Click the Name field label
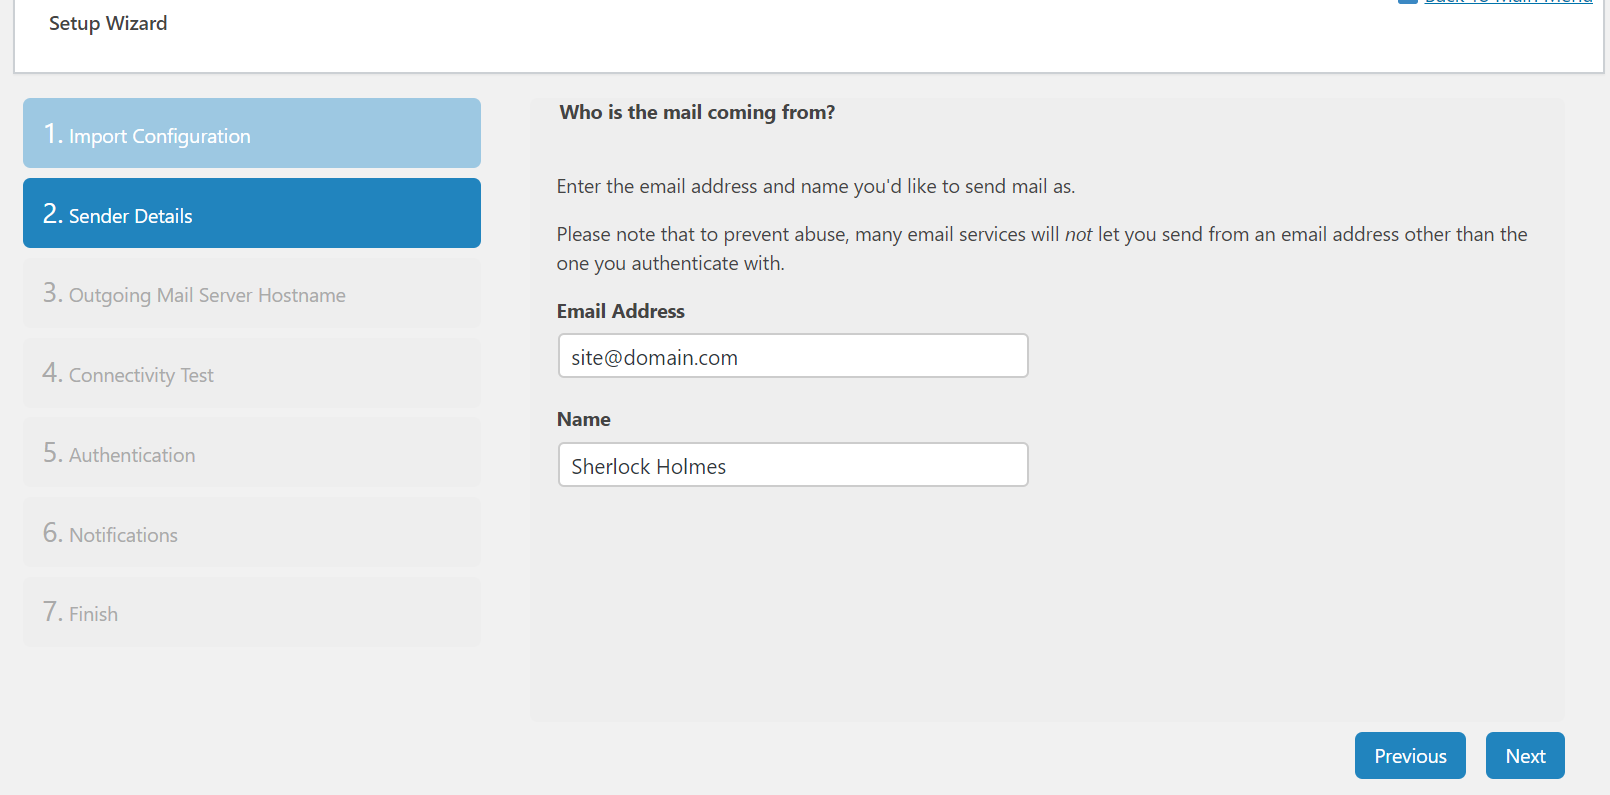 [584, 420]
